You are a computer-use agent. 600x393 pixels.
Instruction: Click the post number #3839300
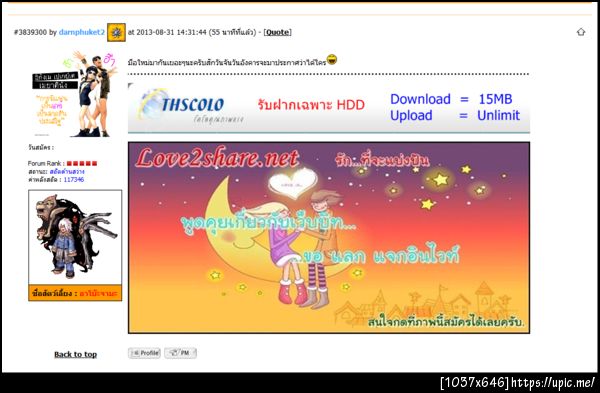tap(30, 32)
